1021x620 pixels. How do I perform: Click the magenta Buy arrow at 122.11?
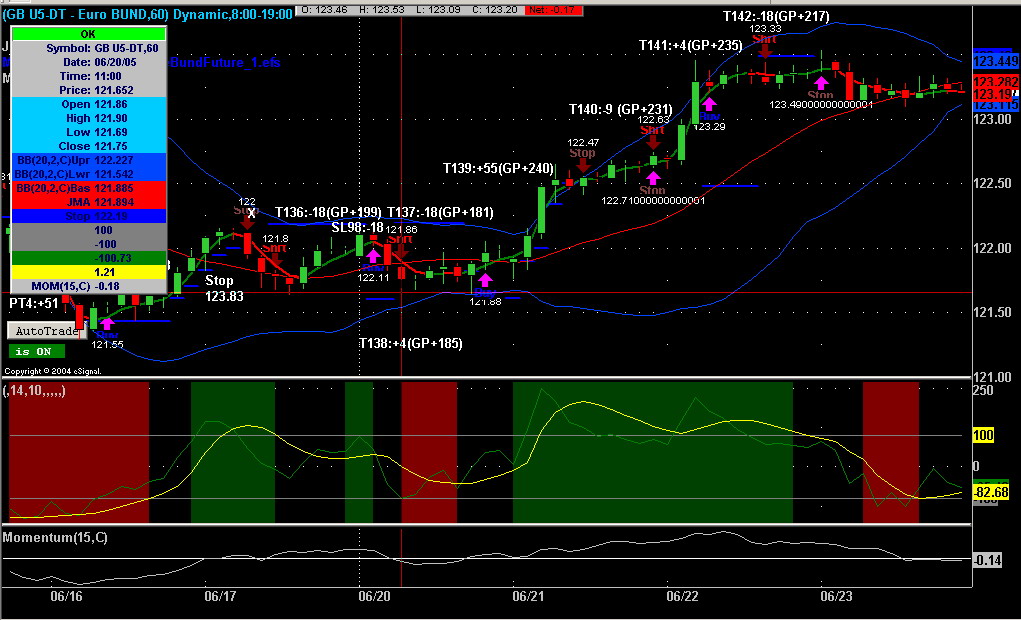pyautogui.click(x=373, y=257)
